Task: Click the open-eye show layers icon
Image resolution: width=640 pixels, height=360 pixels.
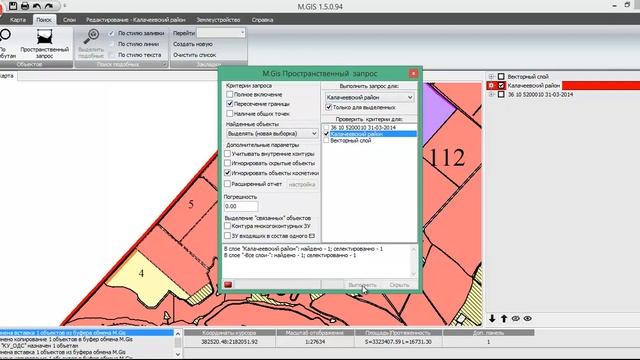Action: tap(528, 318)
